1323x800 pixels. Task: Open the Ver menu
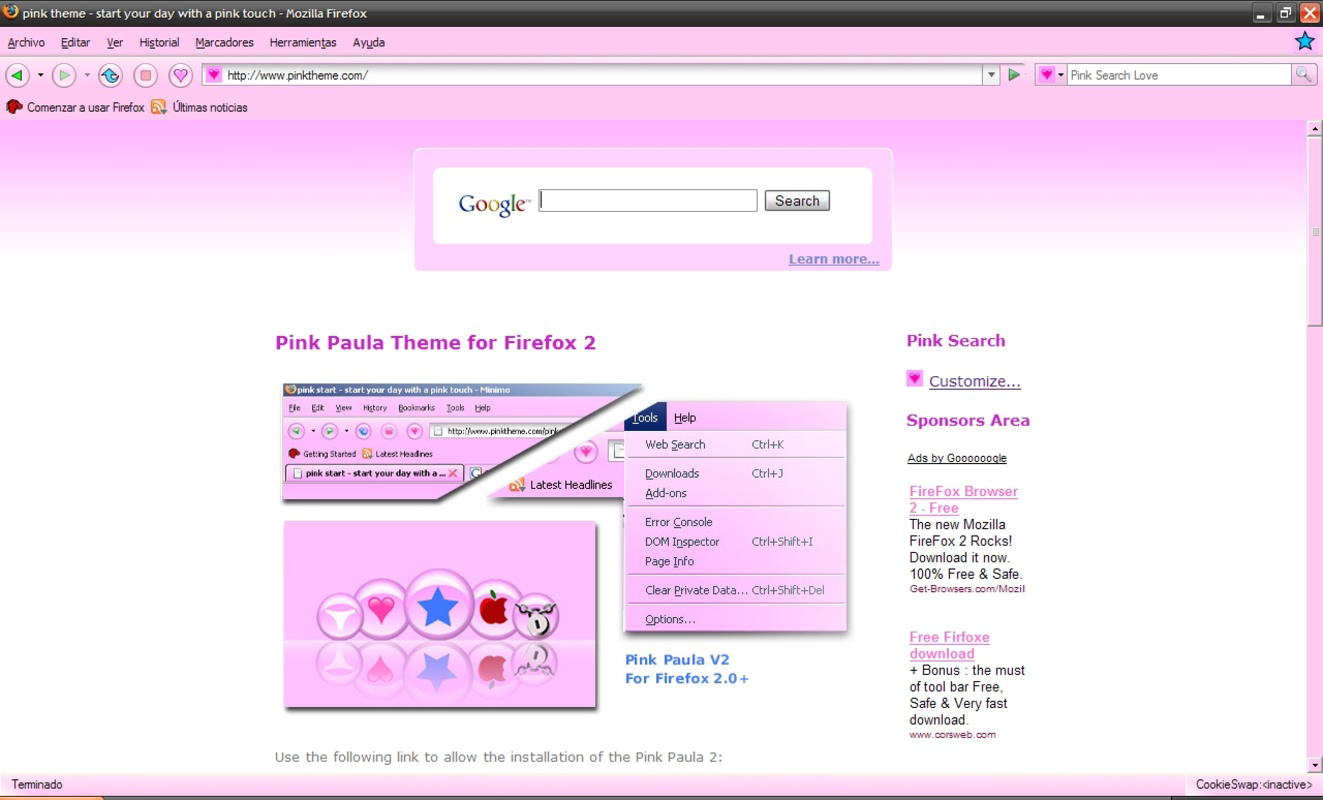click(115, 42)
